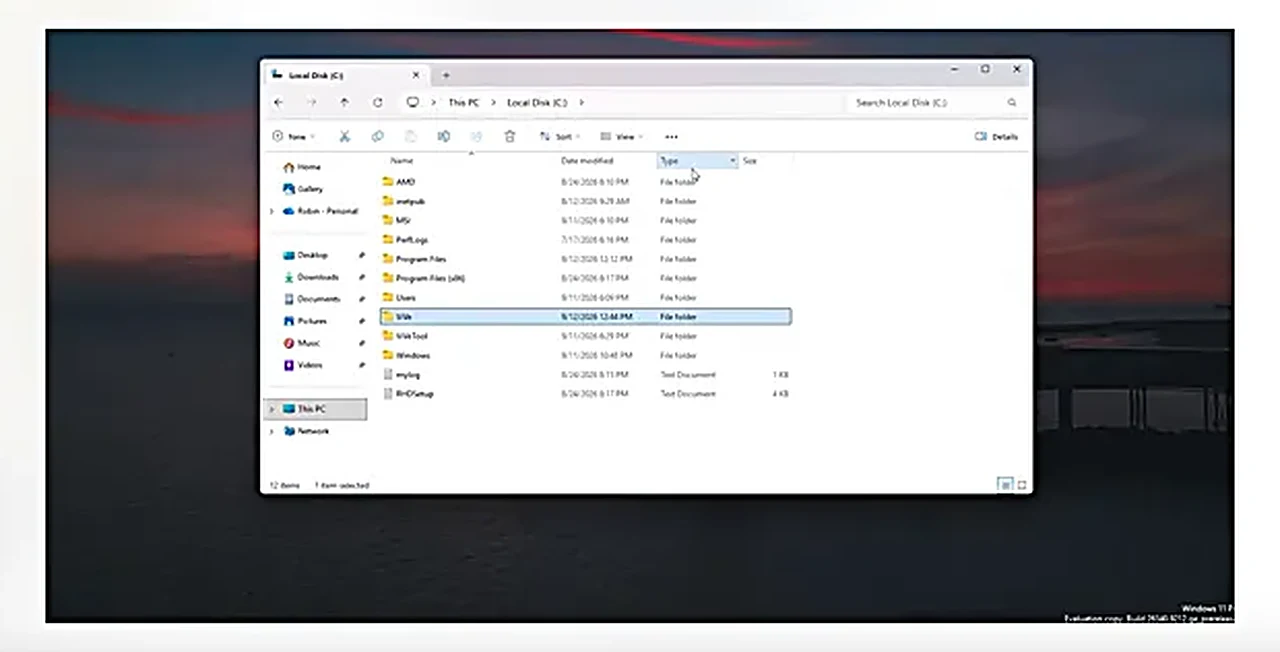Click the Copy icon in toolbar
The width and height of the screenshot is (1280, 652).
(x=377, y=137)
